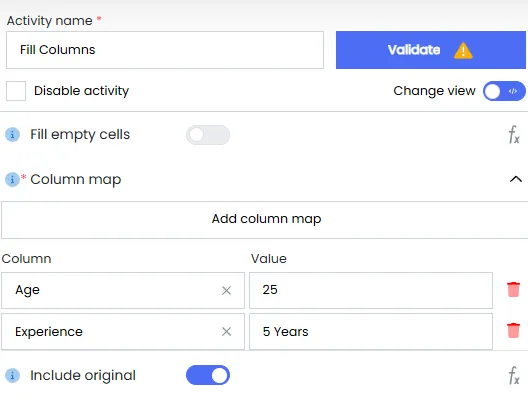The image size is (528, 413).
Task: Delete the Age column map row
Action: click(513, 290)
